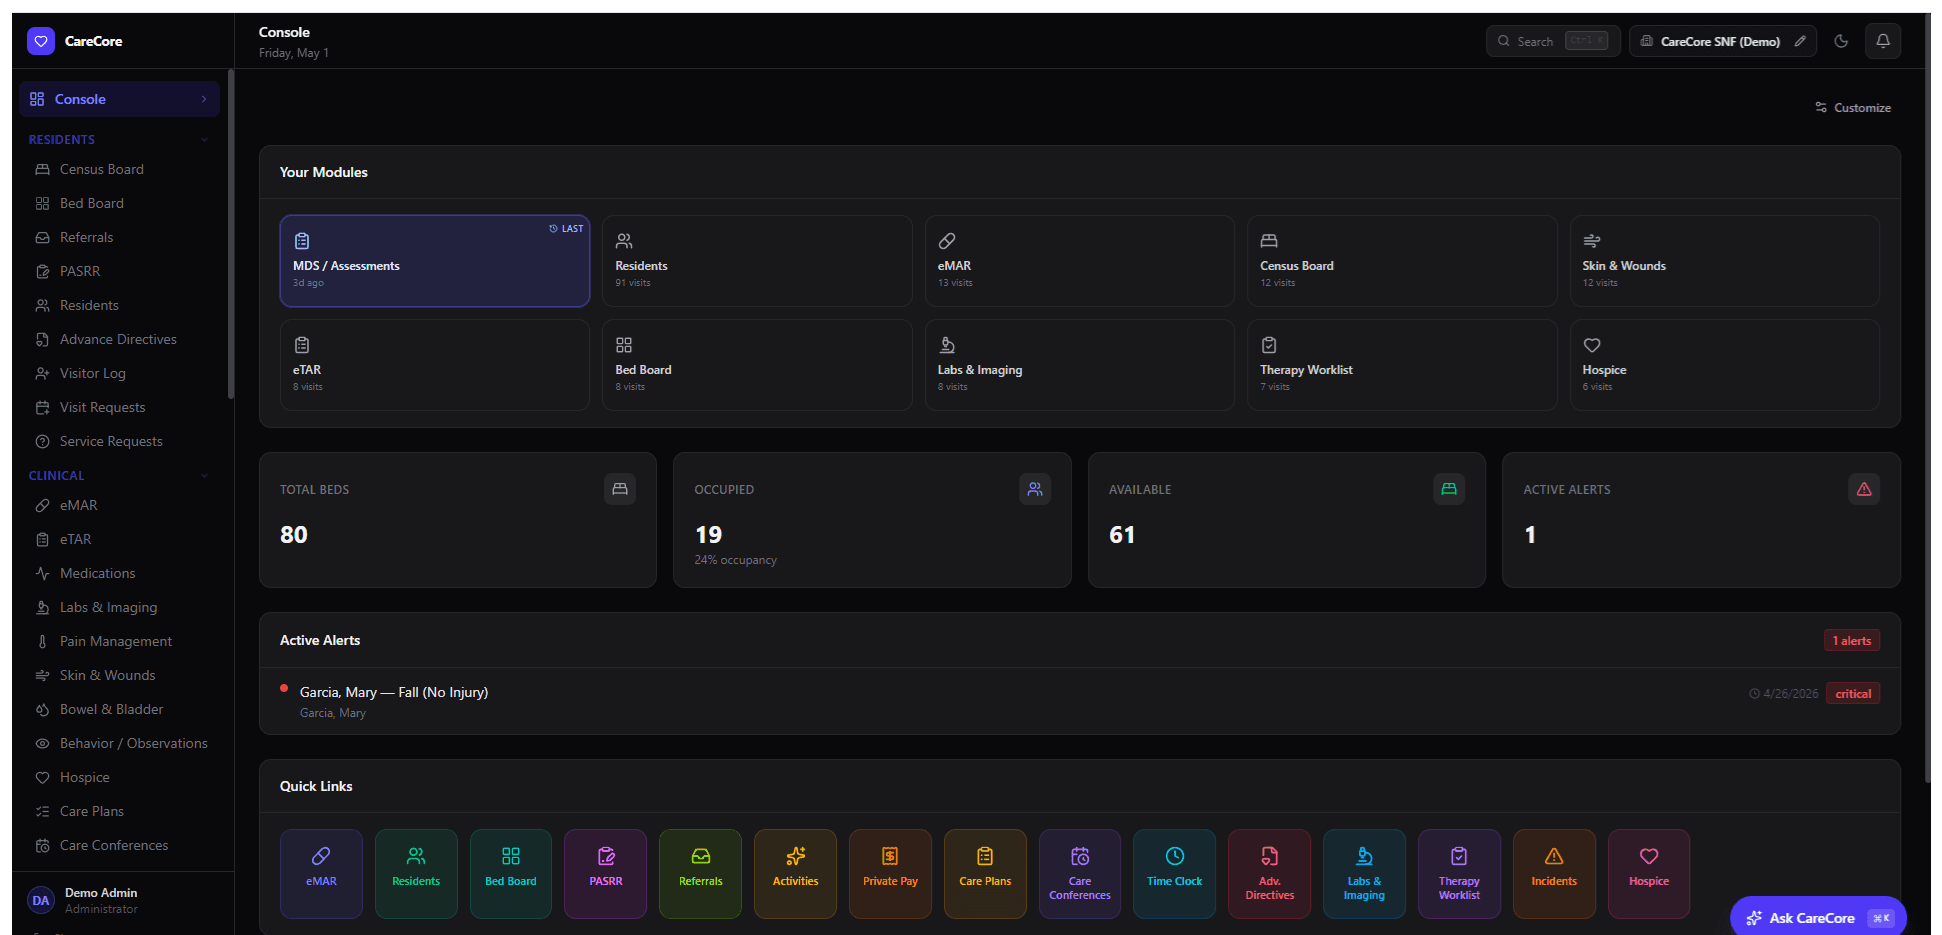Open the Labs & Imaging quick link tile

point(1364,874)
